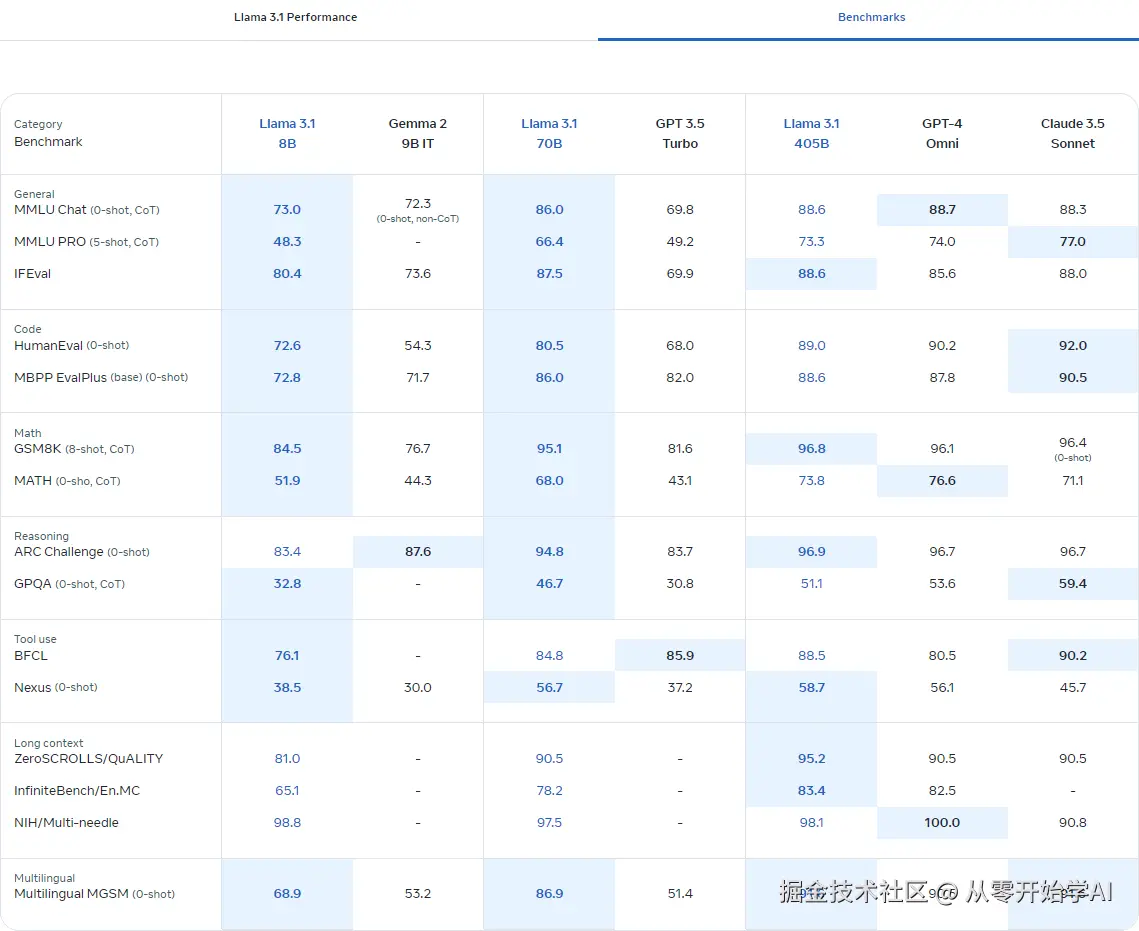Switch to the Llama 3.1 Performance tab
Image resolution: width=1139 pixels, height=931 pixels.
[x=295, y=17]
